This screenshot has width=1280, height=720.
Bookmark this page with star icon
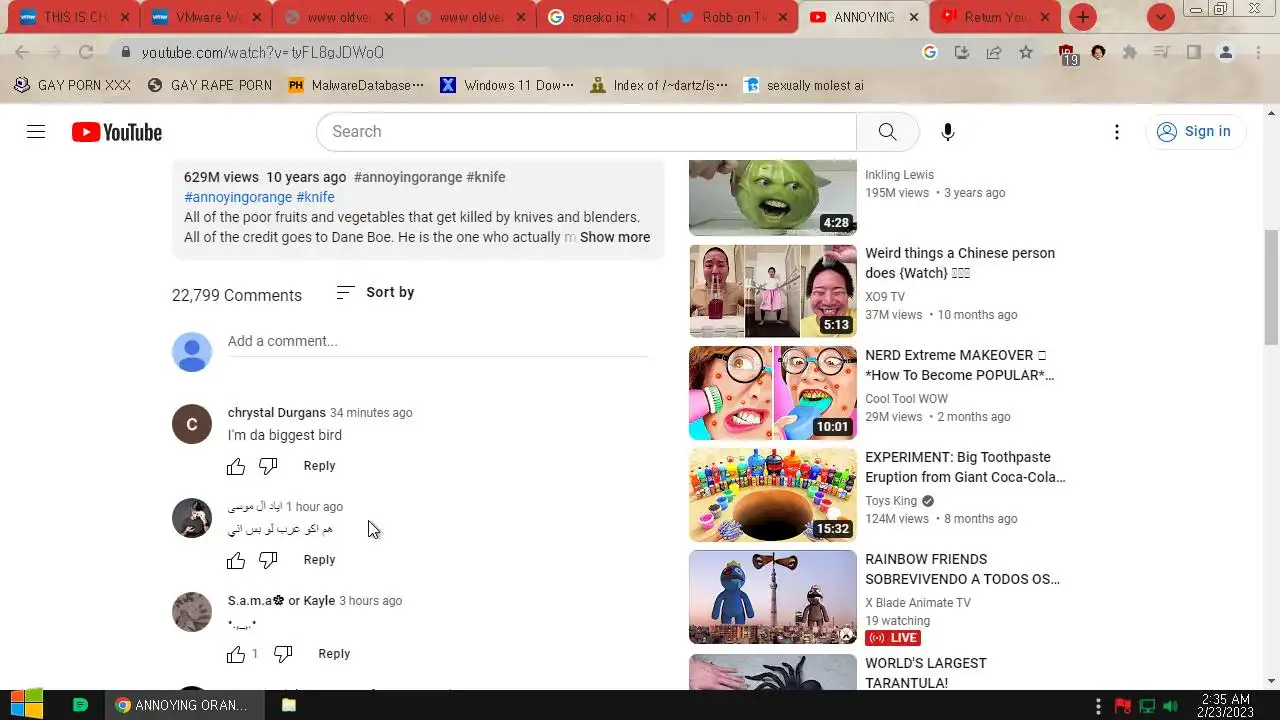point(1026,52)
